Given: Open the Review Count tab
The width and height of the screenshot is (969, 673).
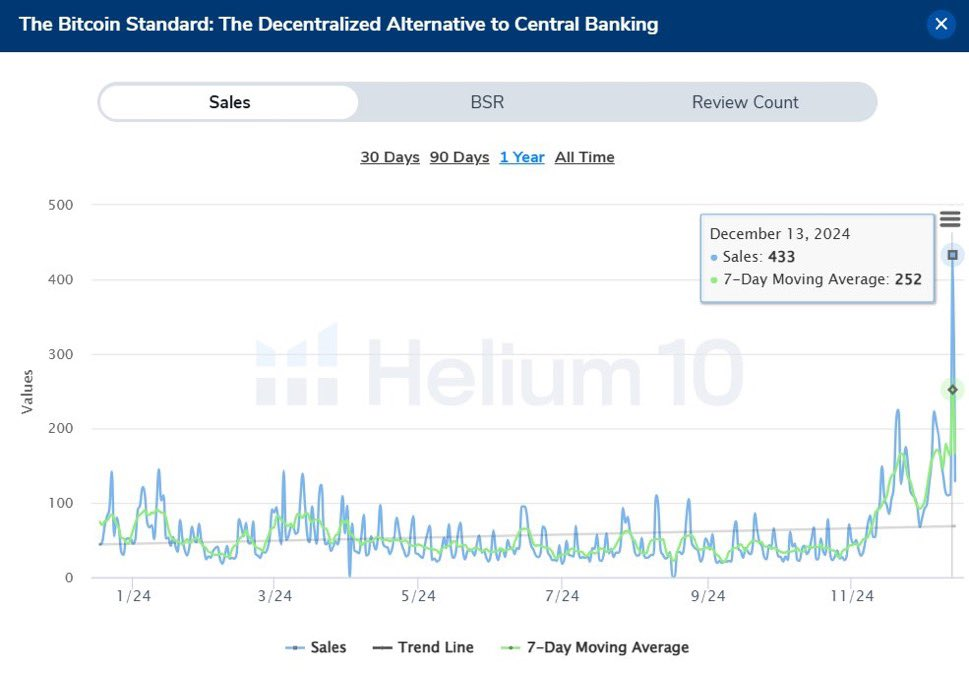Looking at the screenshot, I should 745,102.
